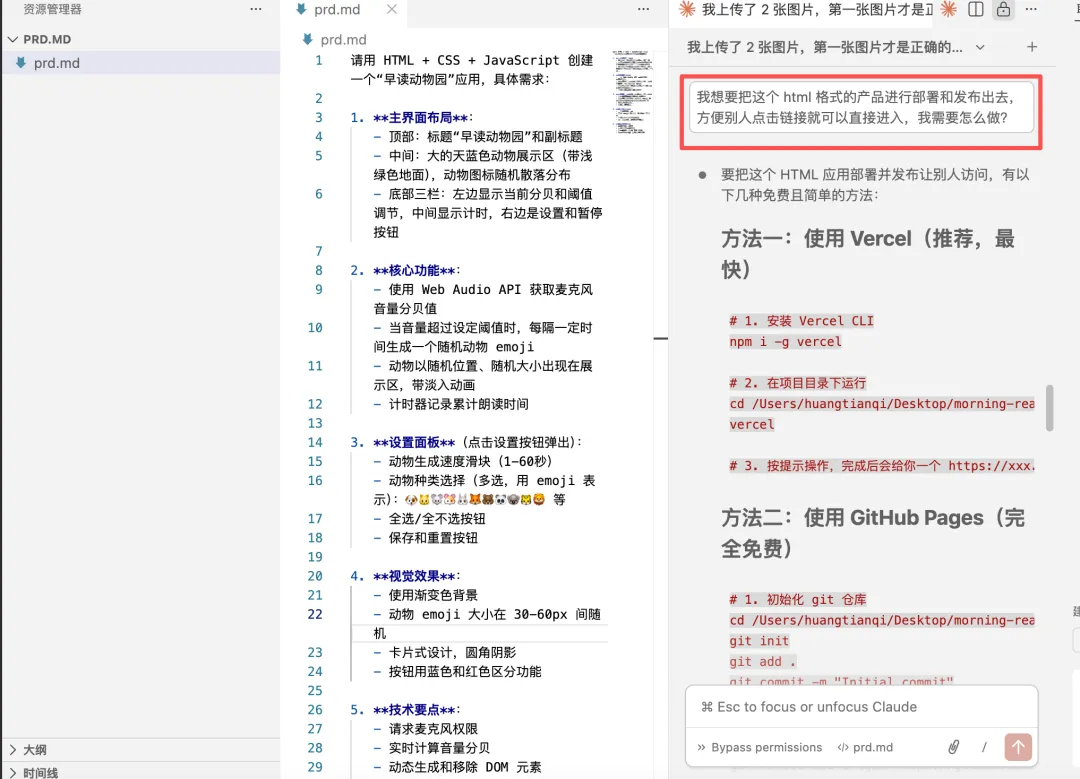Click line 卡片式设计,圆角阴影

pos(445,652)
